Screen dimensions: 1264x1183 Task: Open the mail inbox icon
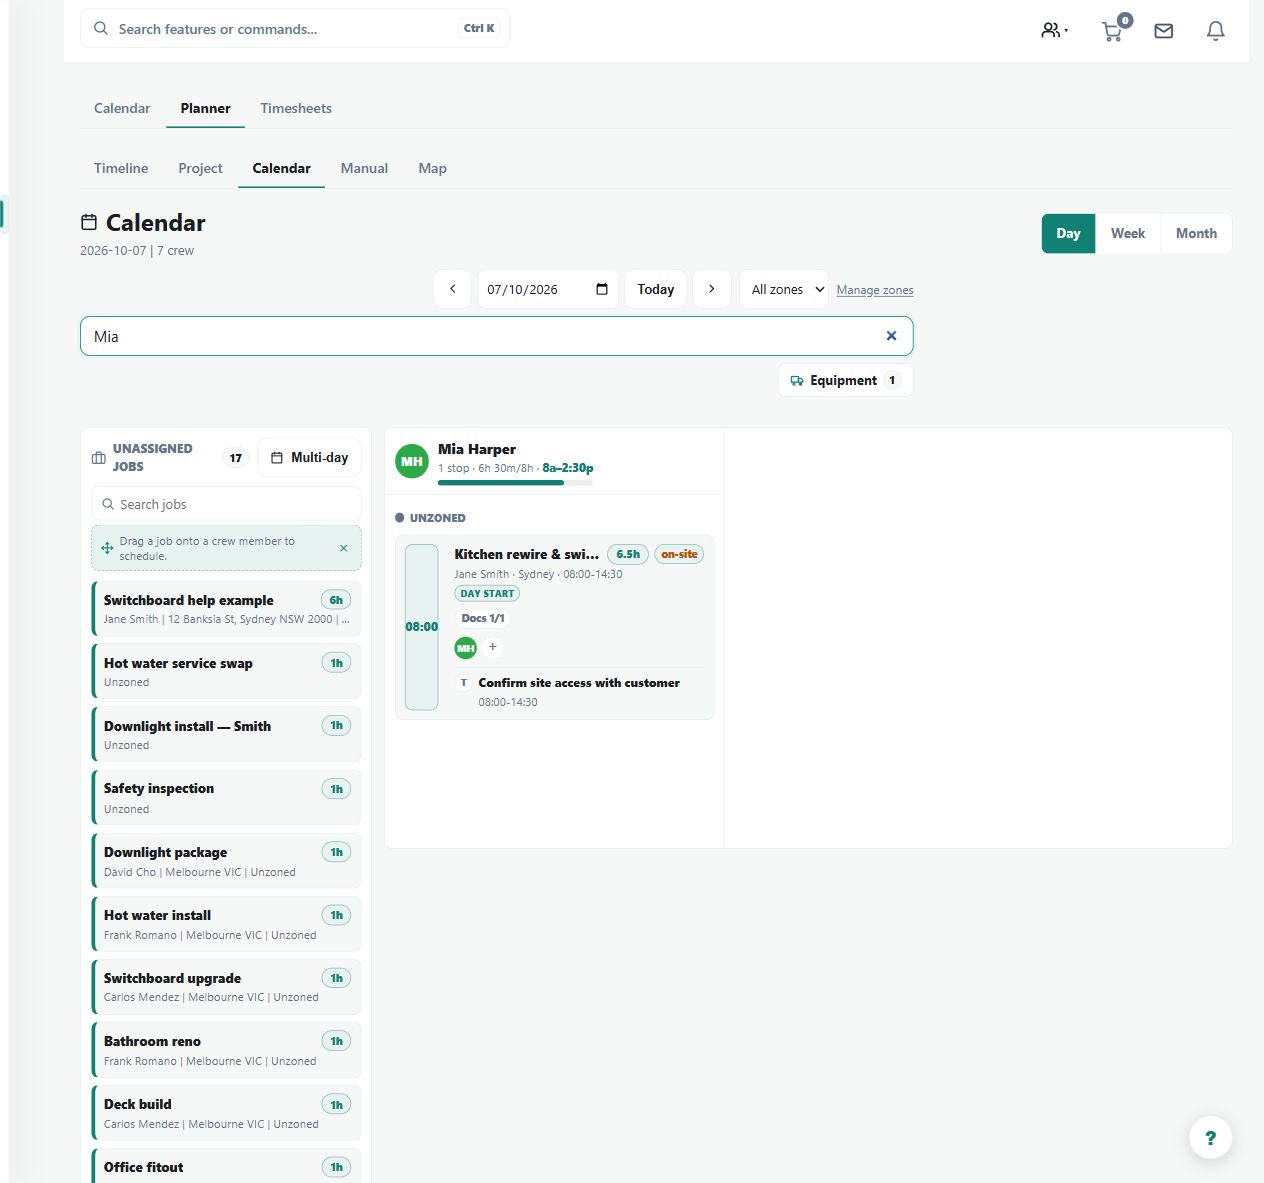(1164, 31)
